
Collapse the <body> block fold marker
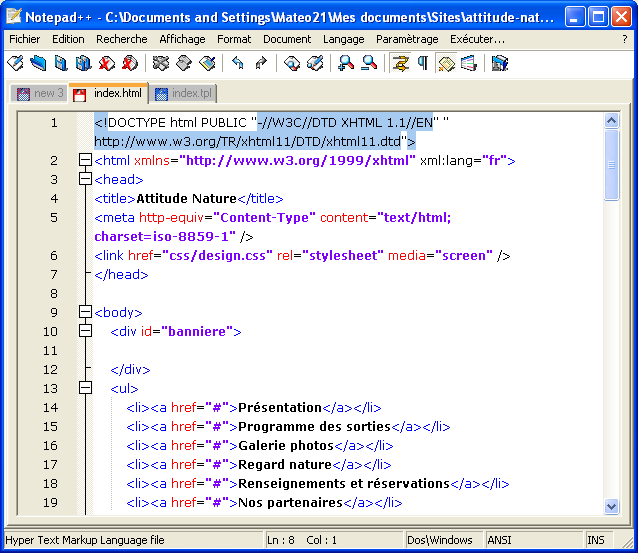click(x=85, y=312)
